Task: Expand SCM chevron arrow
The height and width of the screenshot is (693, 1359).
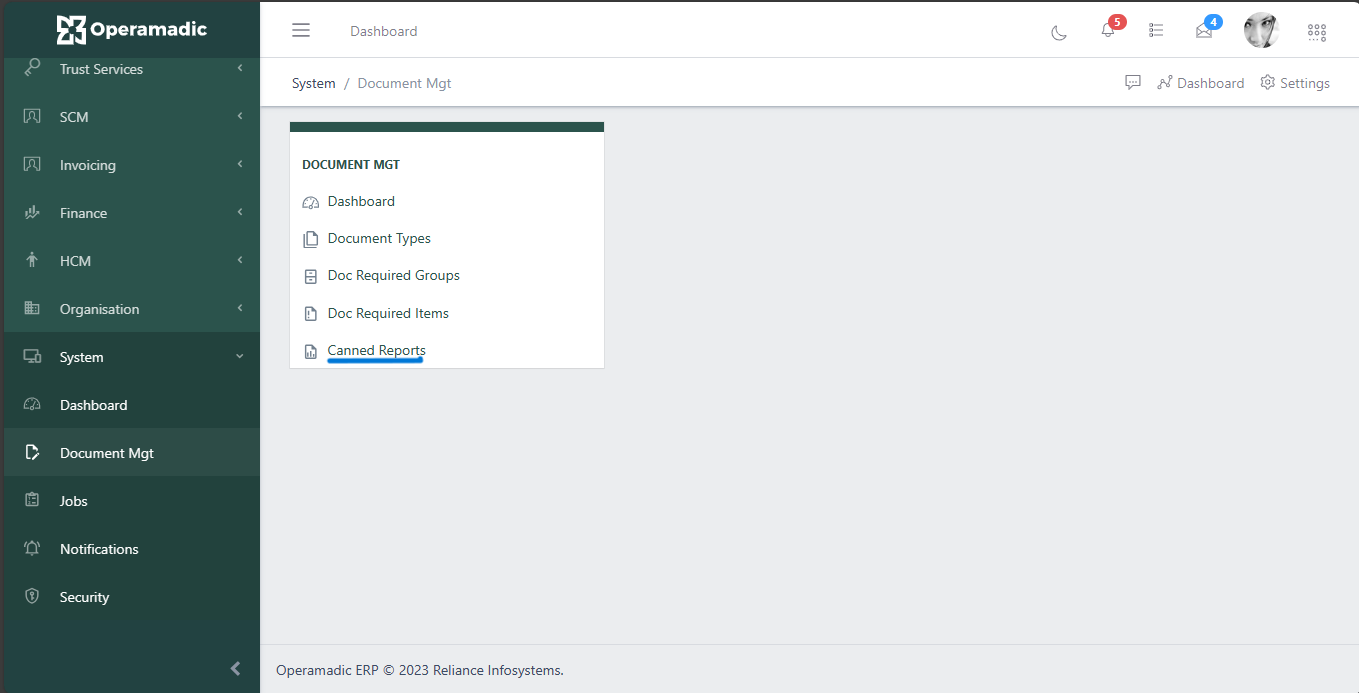Action: [240, 116]
